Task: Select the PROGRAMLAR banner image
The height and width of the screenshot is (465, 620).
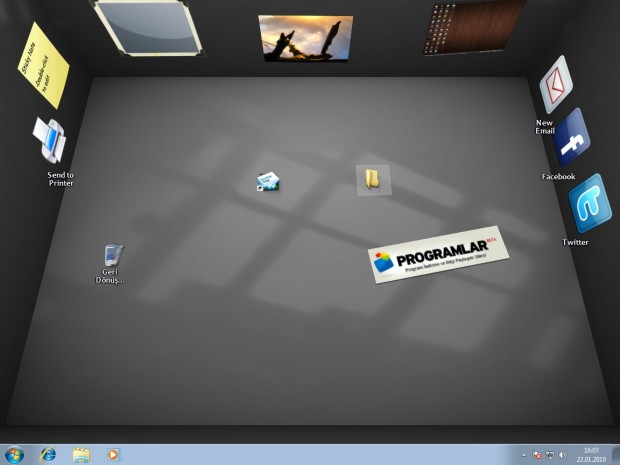Action: 438,254
